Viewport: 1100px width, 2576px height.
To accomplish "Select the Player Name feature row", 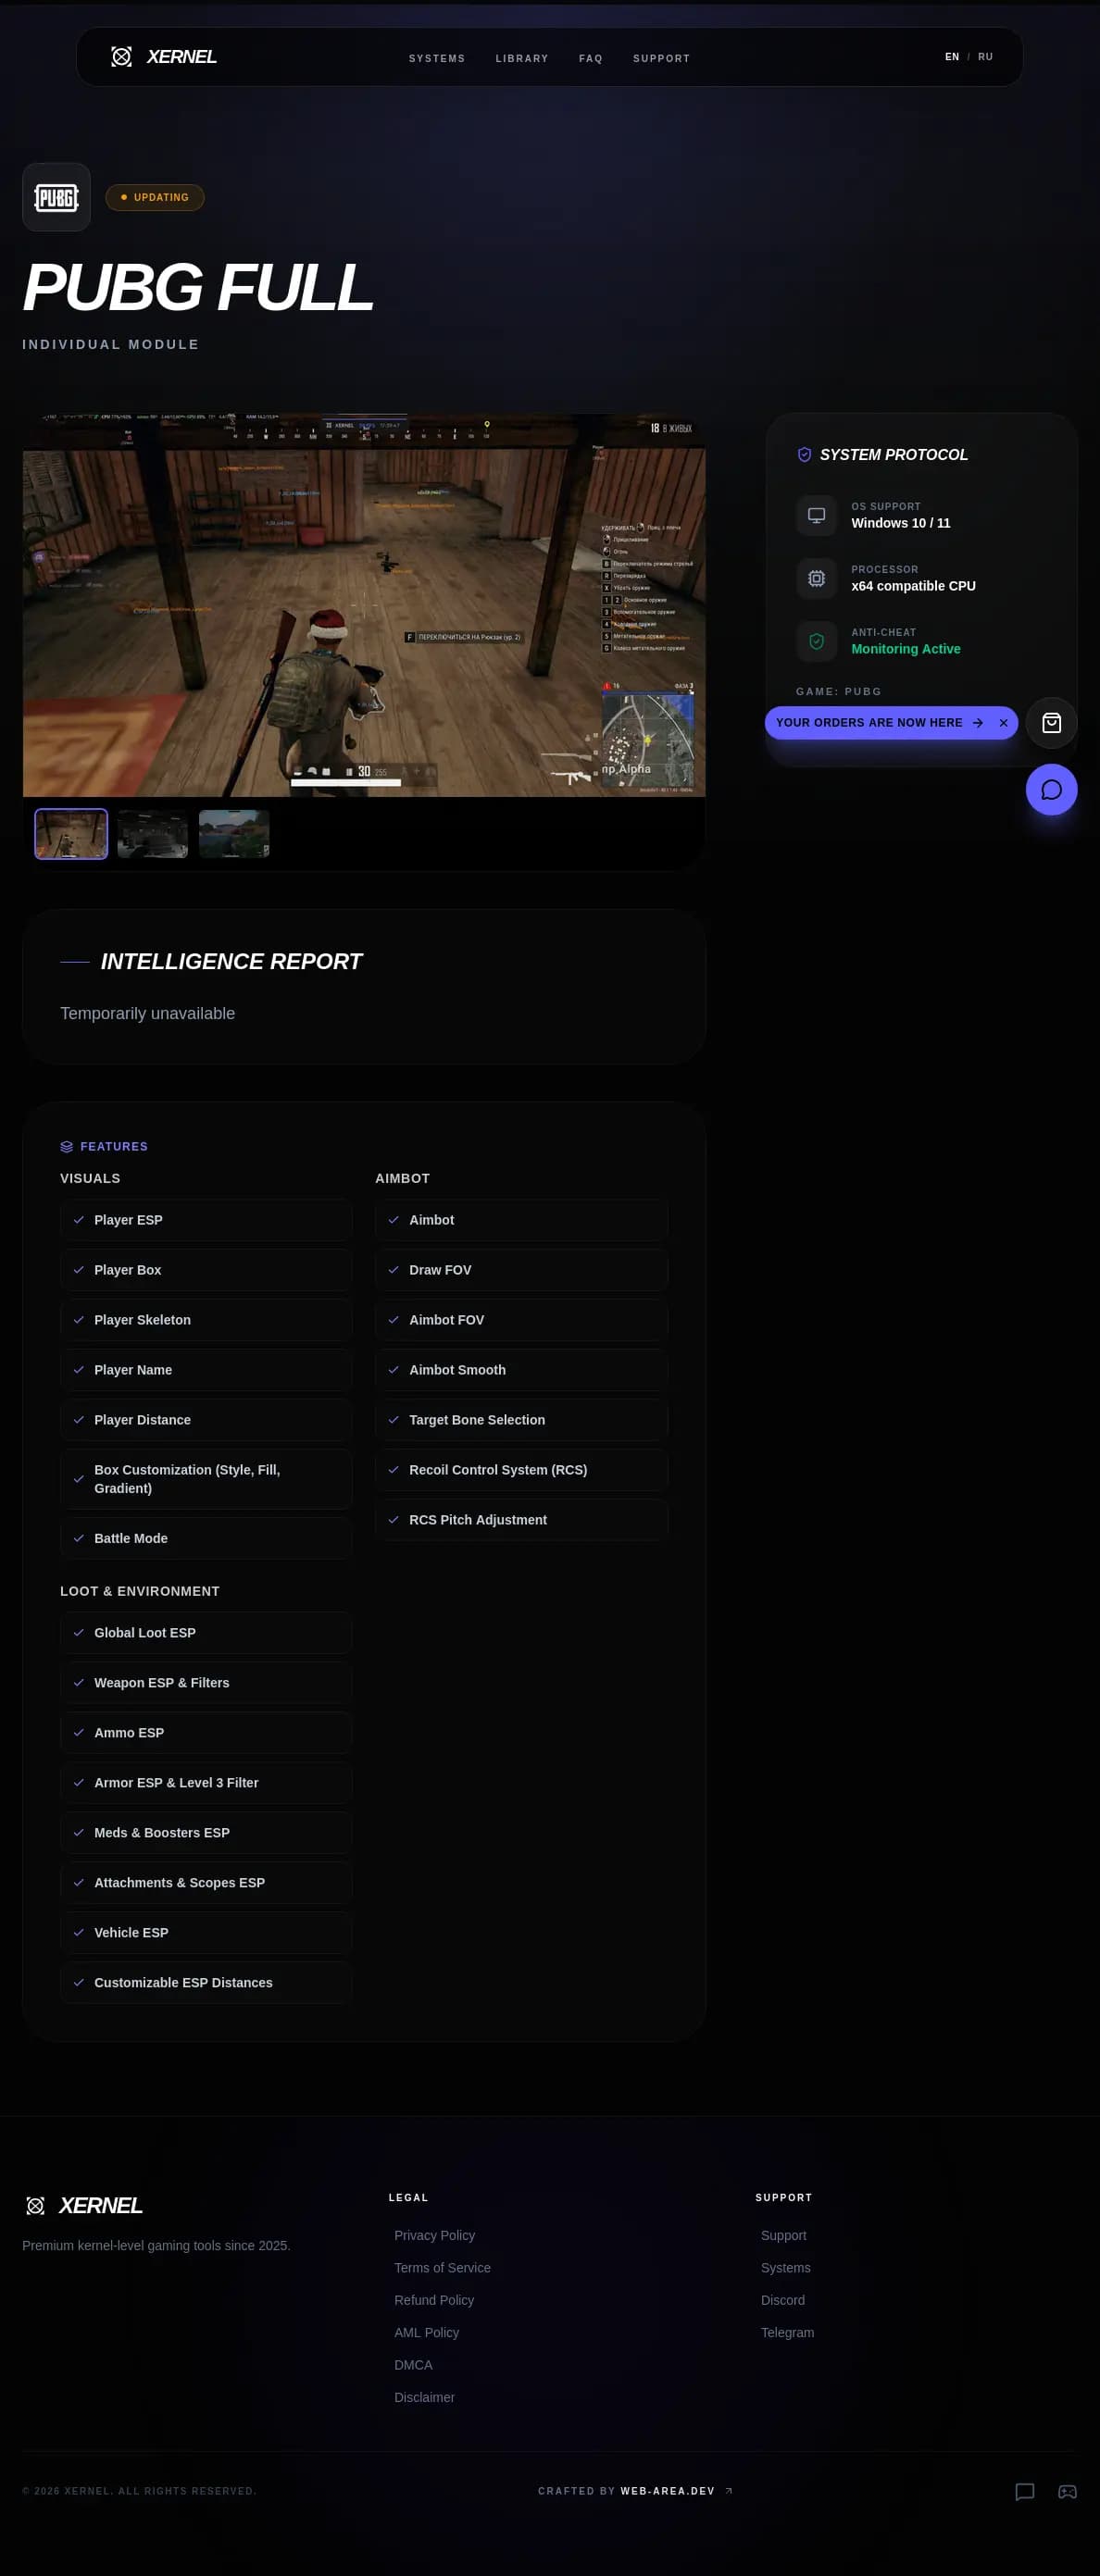I will 206,1370.
